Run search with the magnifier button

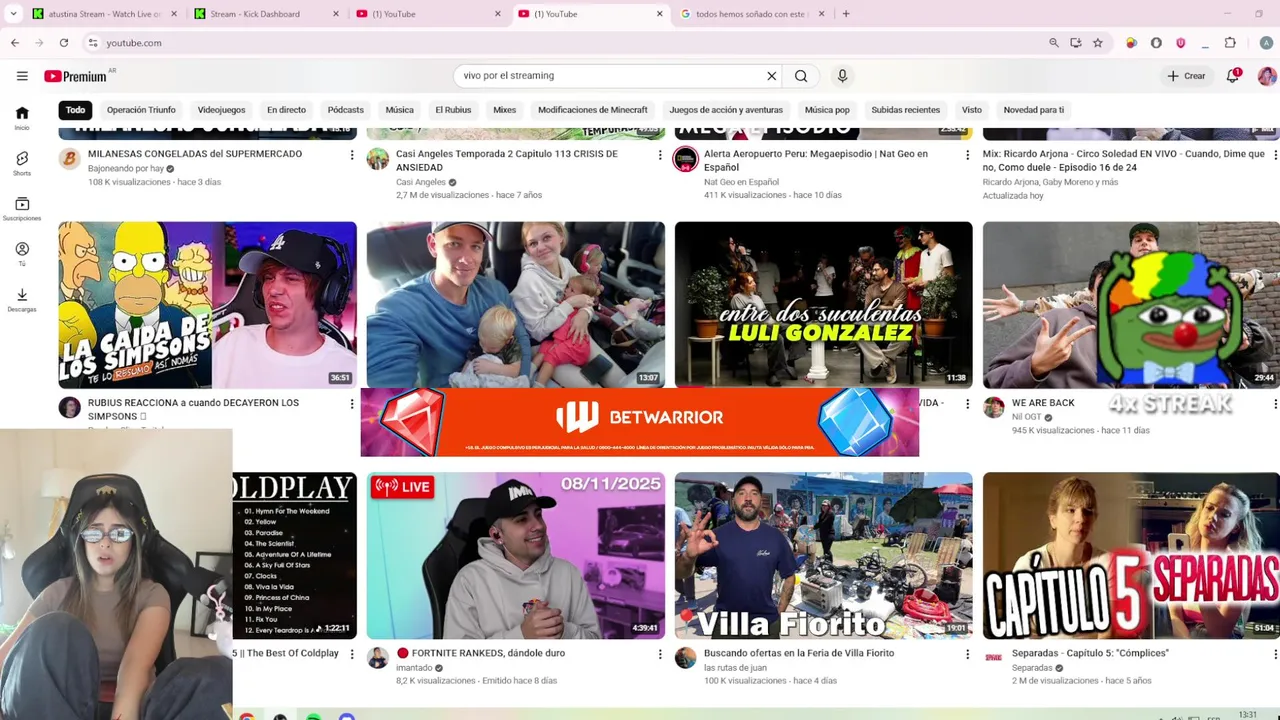(x=801, y=76)
